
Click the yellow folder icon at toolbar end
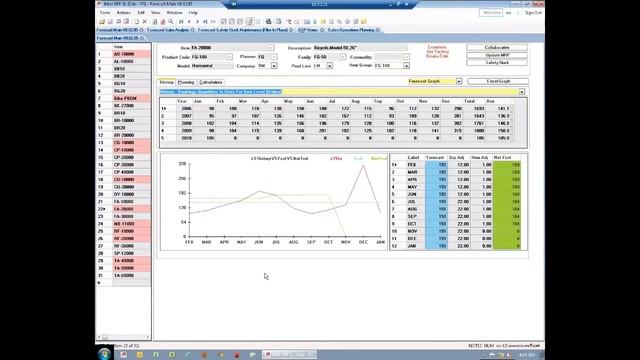point(364,22)
